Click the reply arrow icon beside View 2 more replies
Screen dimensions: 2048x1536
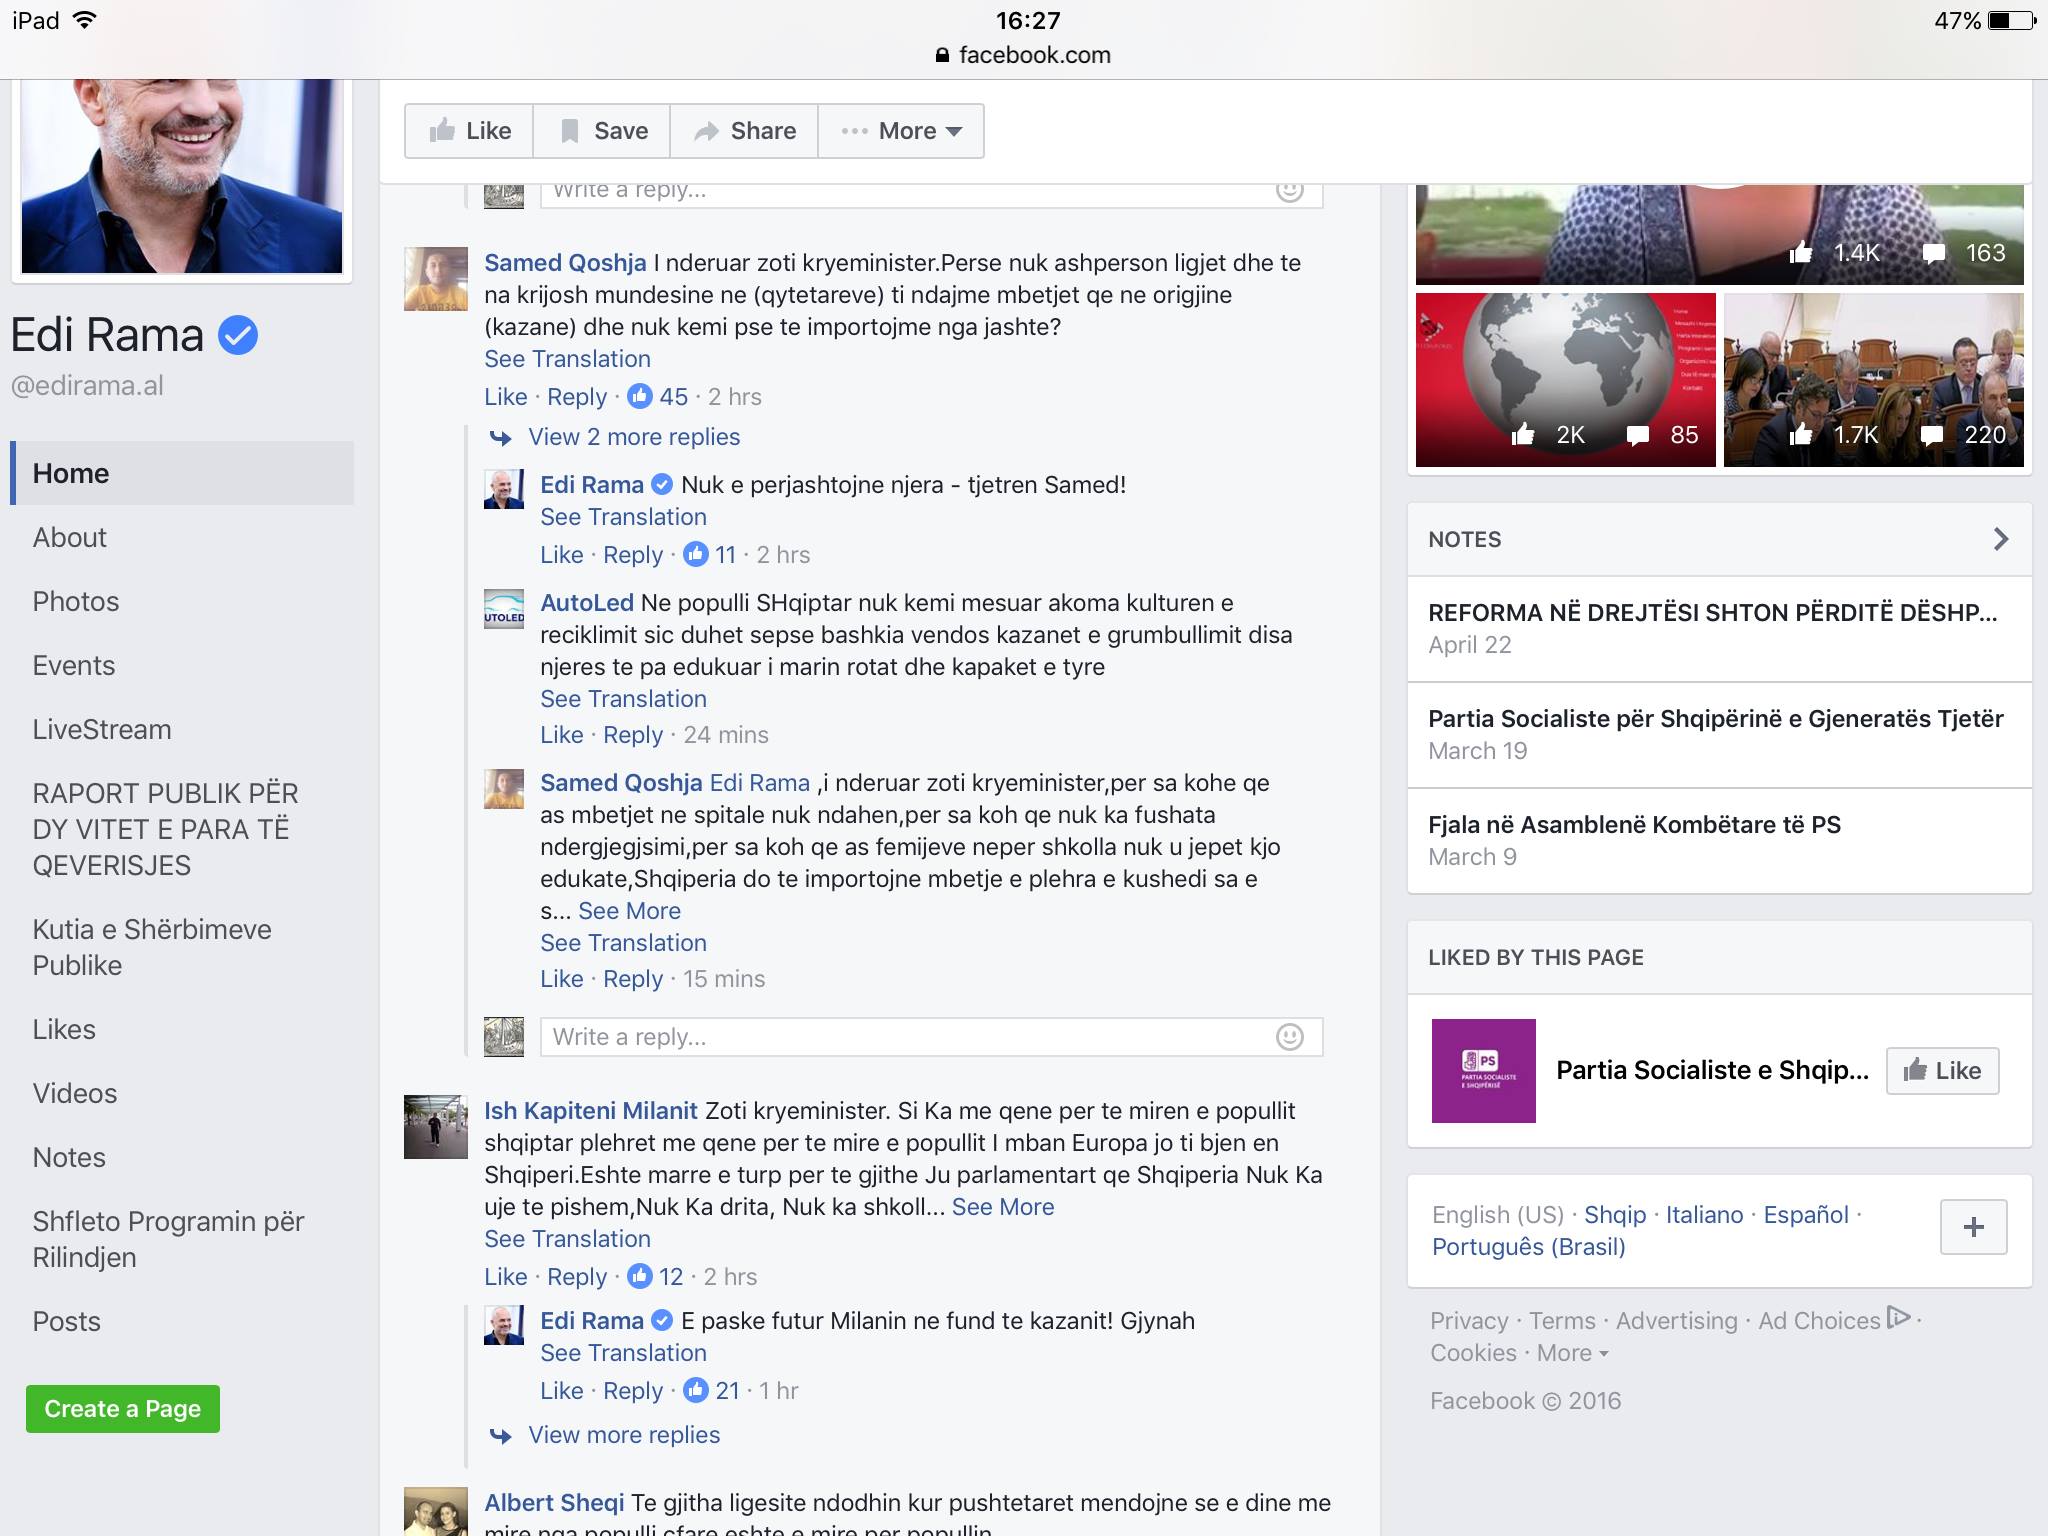[500, 438]
